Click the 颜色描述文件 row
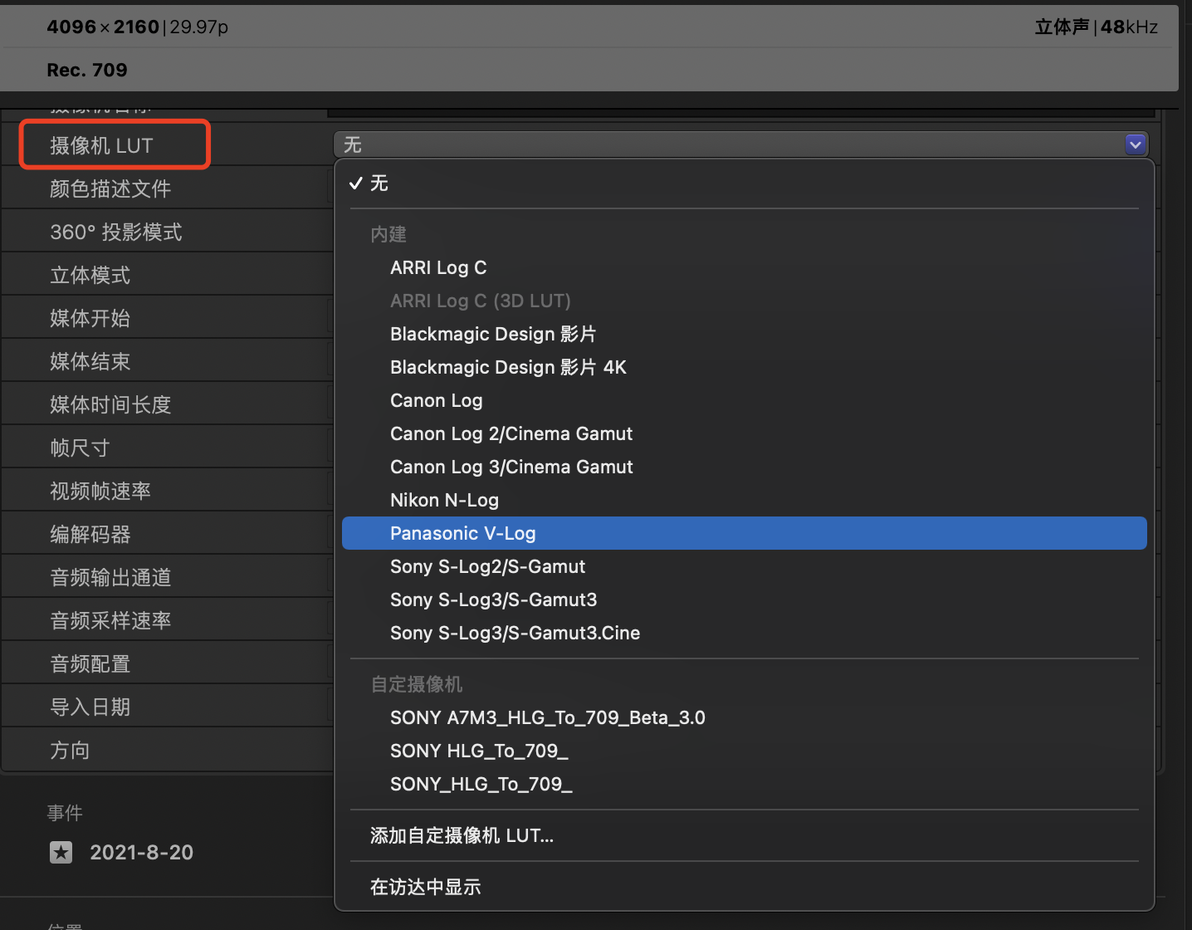This screenshot has height=930, width=1192. (x=167, y=189)
